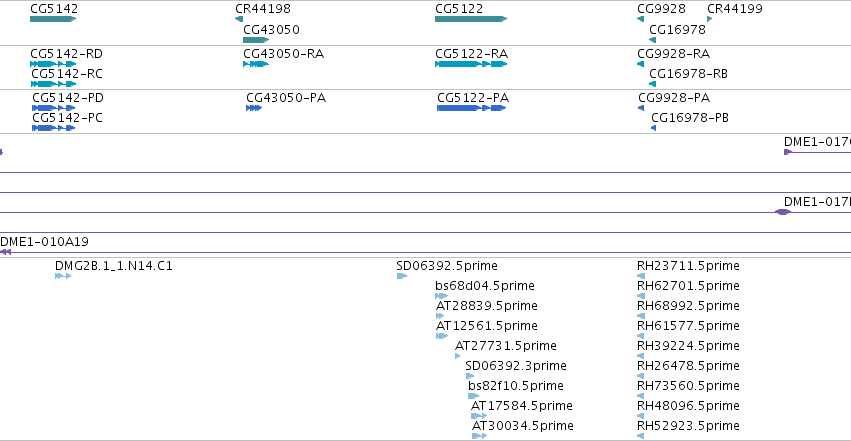Open EST RH73560.5prime label
This screenshot has height=441, width=851.
(688, 386)
